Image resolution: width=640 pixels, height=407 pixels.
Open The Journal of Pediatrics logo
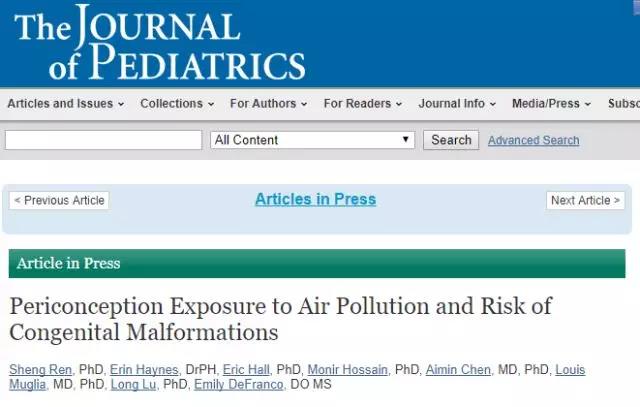[160, 42]
